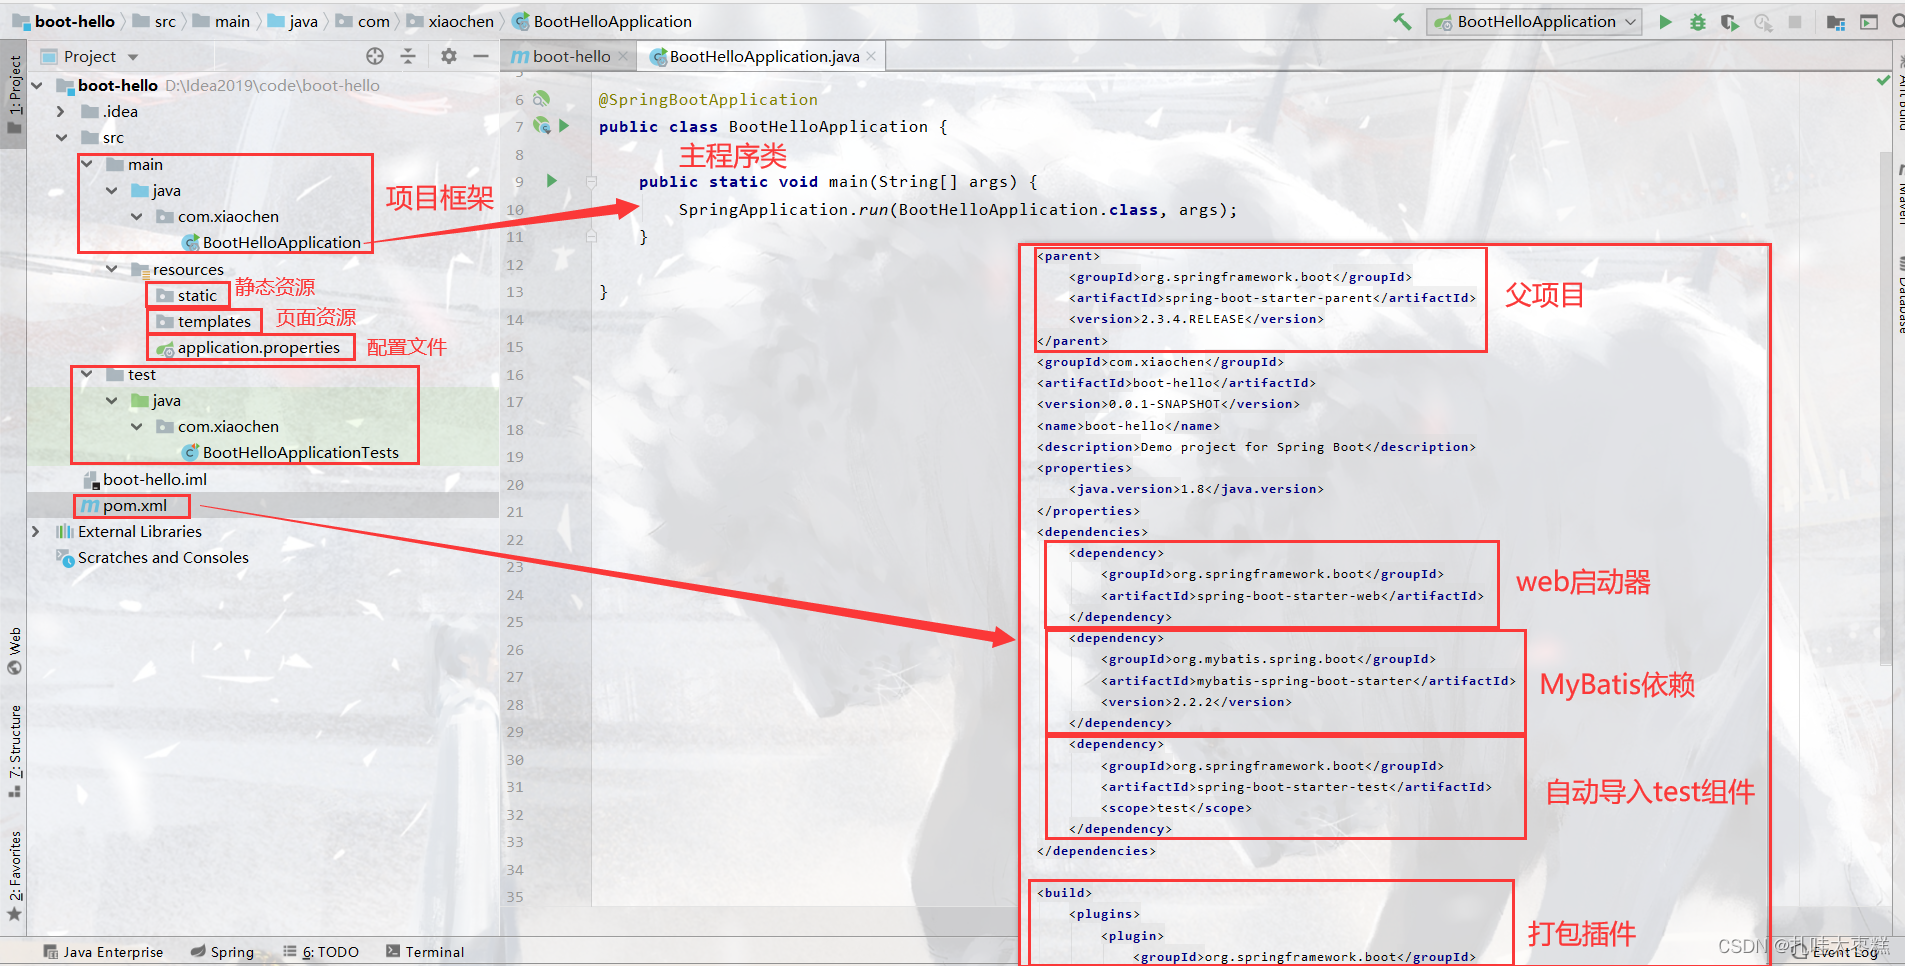1905x966 pixels.
Task: Open the BootHelloApplication run configuration dropdown
Action: 1535,22
